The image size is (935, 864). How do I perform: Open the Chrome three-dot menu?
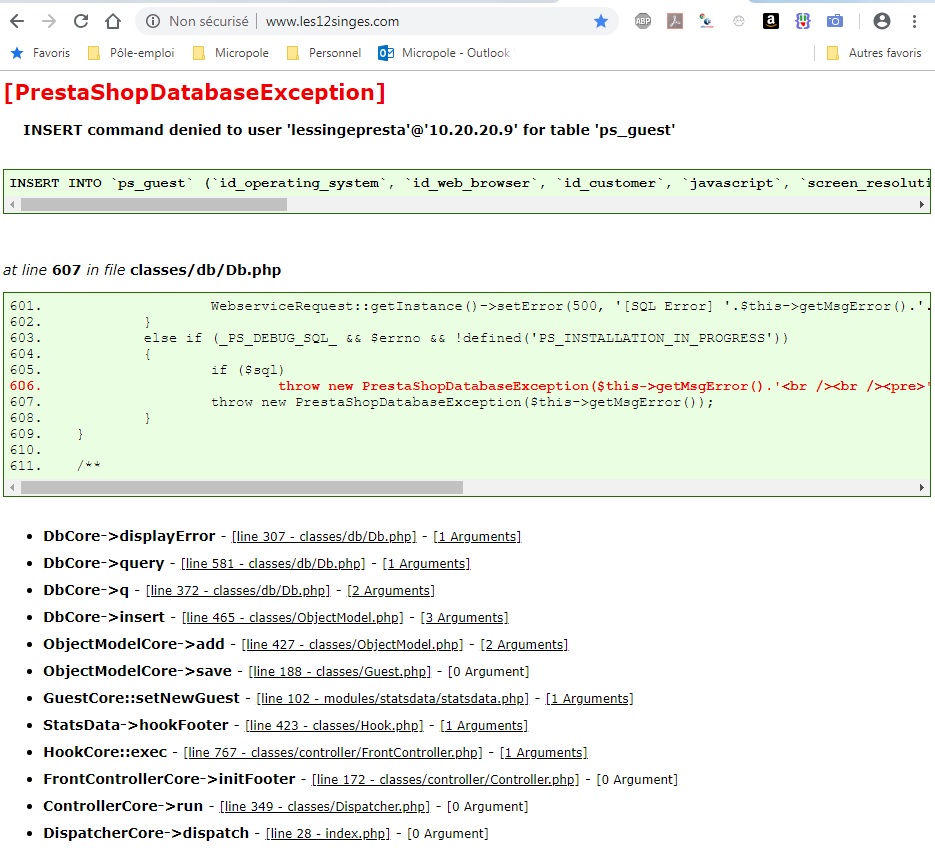914,21
